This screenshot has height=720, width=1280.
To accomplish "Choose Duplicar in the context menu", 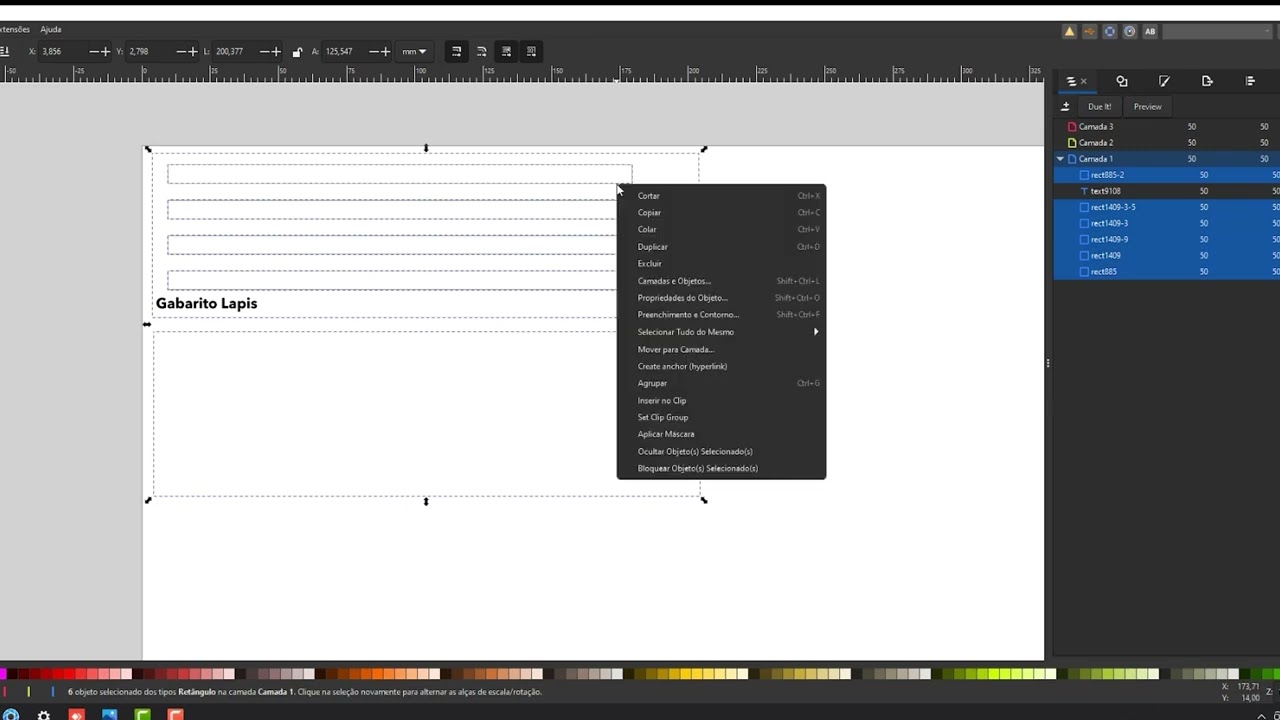I will (x=721, y=247).
